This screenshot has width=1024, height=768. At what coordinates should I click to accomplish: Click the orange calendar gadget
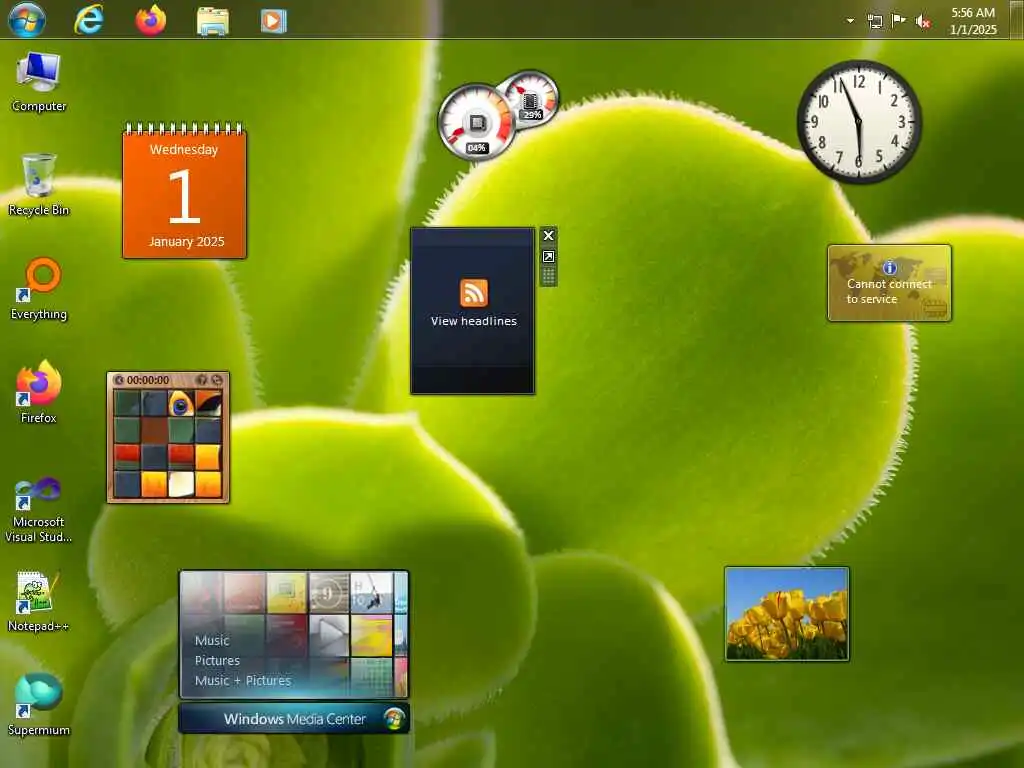point(184,191)
